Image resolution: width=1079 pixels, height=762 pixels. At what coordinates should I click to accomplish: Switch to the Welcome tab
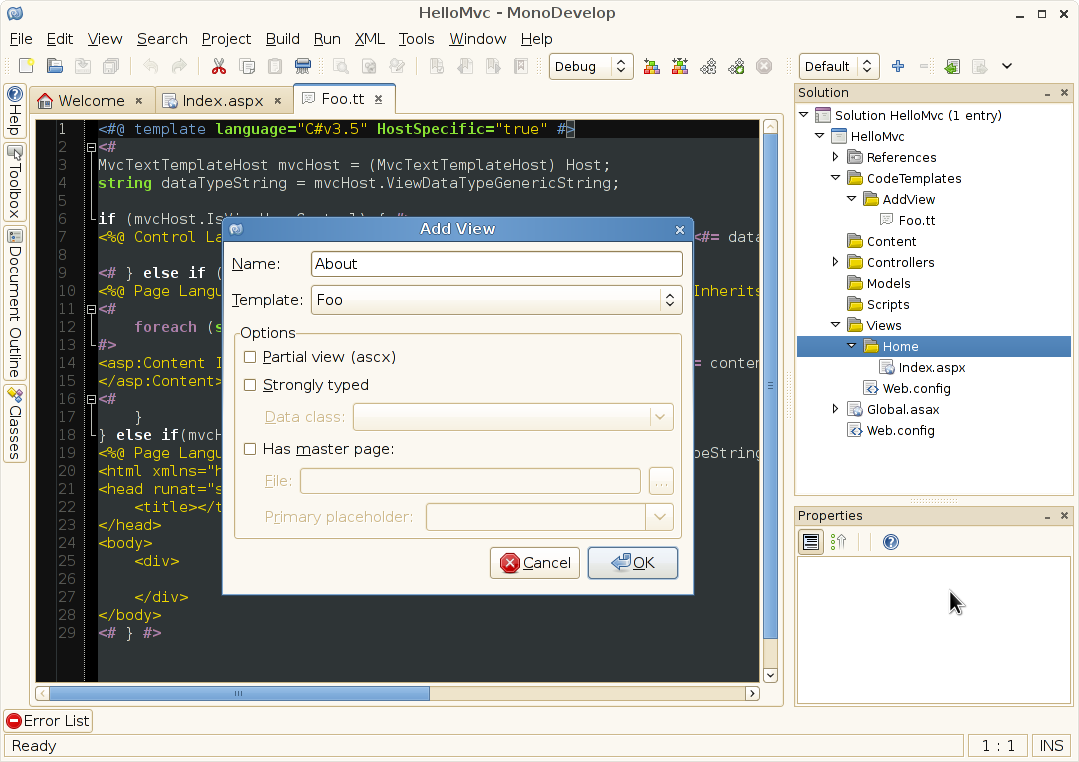coord(91,100)
